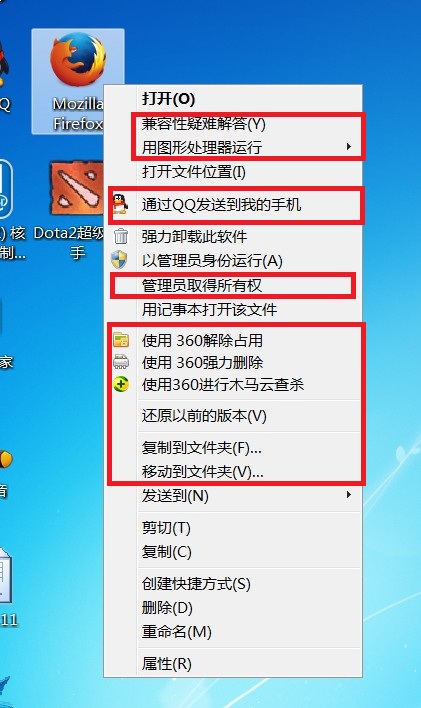Click the 360 unlock folder icon
This screenshot has width=421, height=708.
point(121,340)
